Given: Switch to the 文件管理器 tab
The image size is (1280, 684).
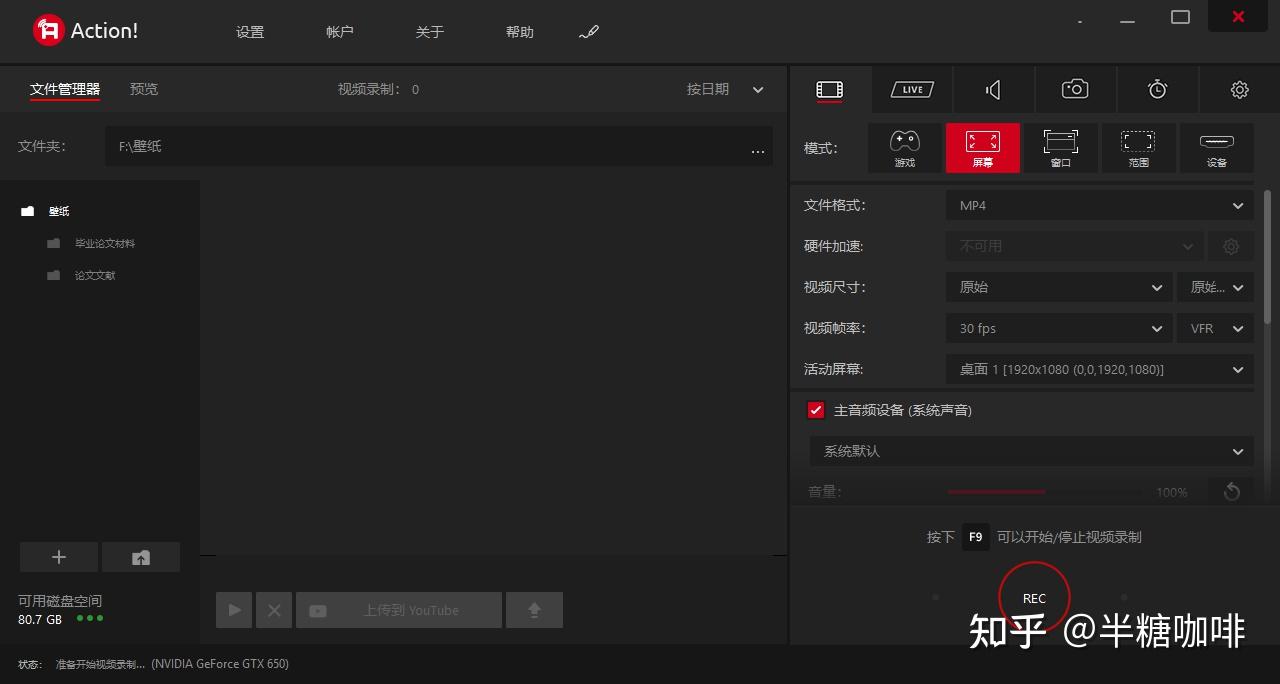Looking at the screenshot, I should (x=65, y=89).
